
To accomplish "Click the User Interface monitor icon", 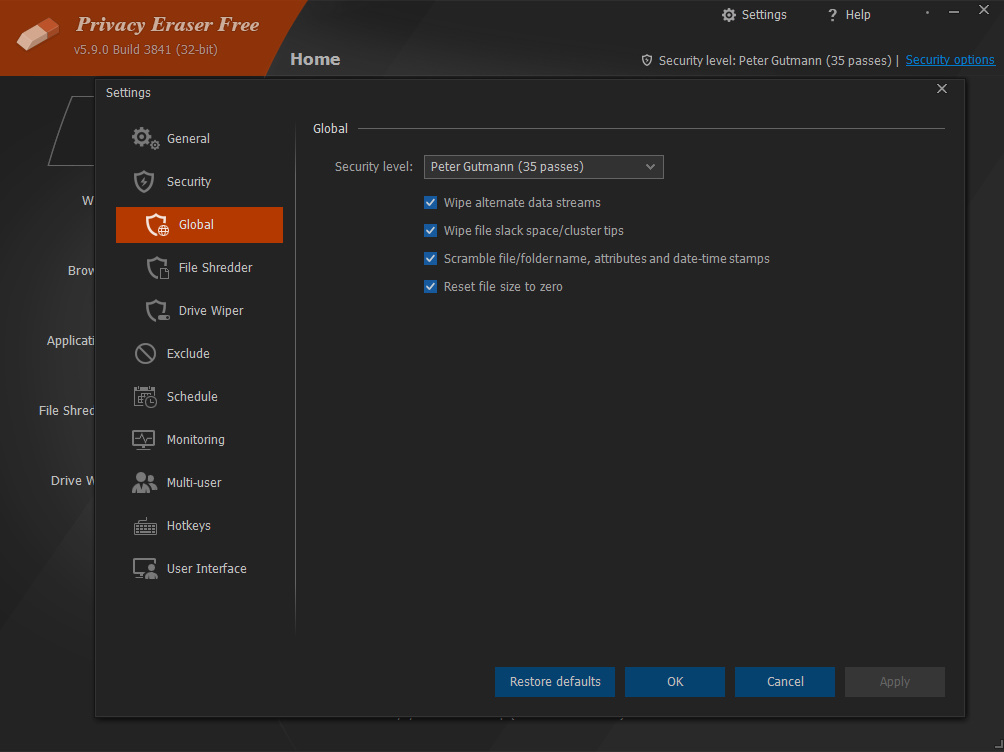I will coord(145,569).
